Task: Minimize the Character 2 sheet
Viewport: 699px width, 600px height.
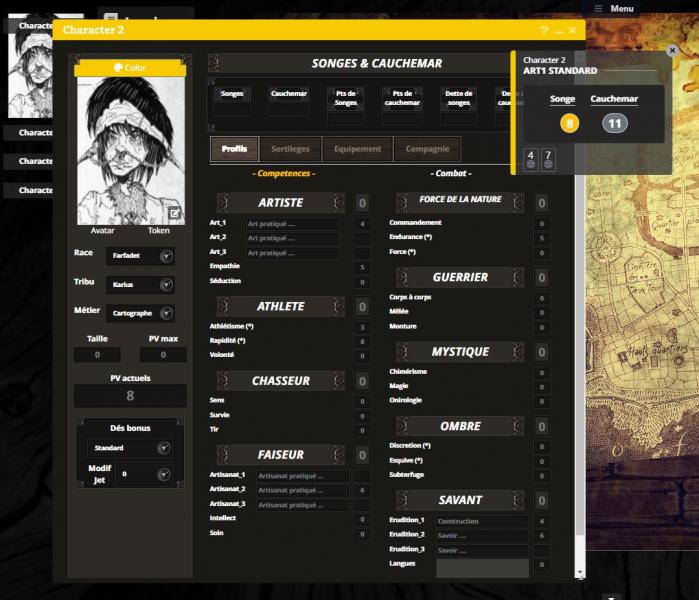Action: coord(559,31)
